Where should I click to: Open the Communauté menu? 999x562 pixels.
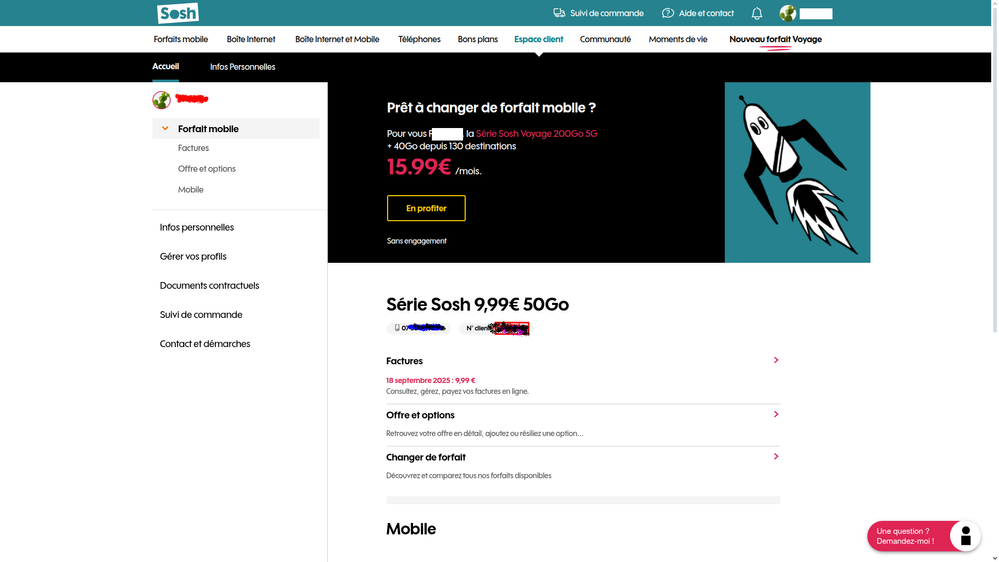tap(605, 40)
